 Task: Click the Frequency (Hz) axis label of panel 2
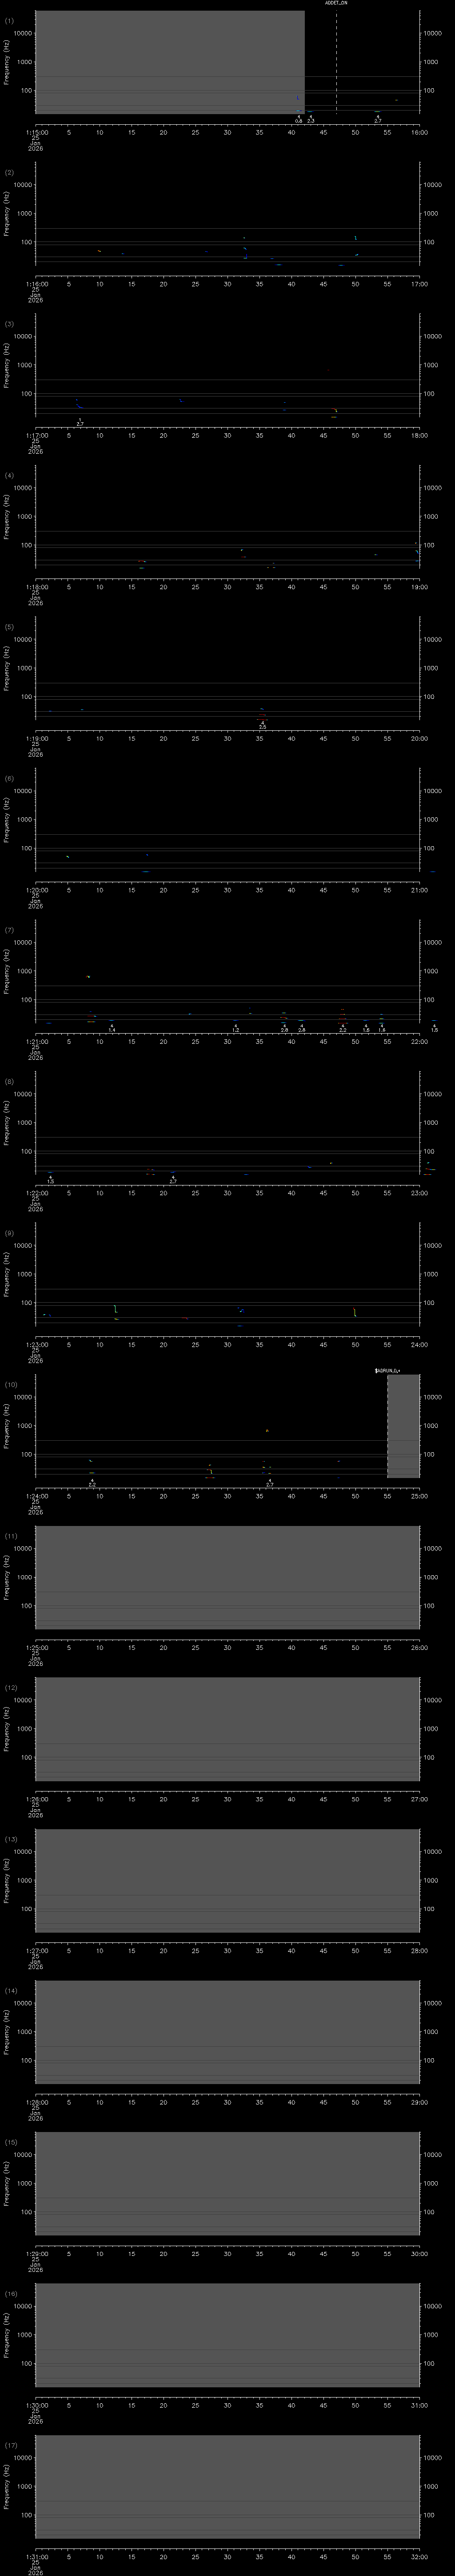(7, 213)
